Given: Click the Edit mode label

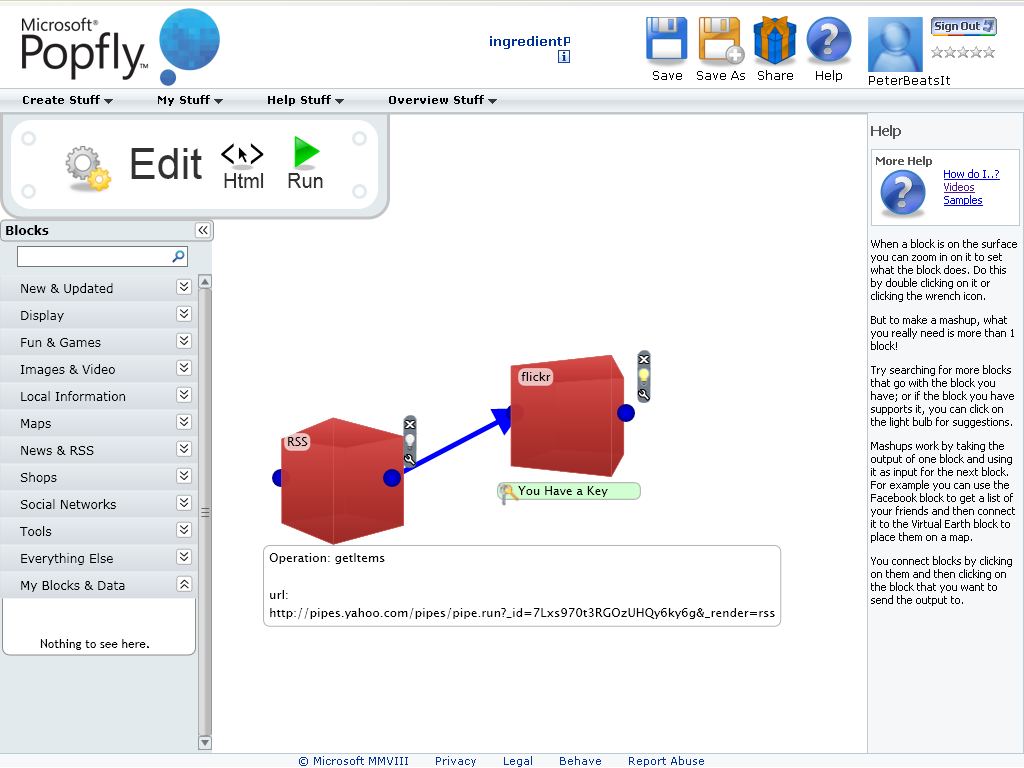Looking at the screenshot, I should pyautogui.click(x=166, y=163).
